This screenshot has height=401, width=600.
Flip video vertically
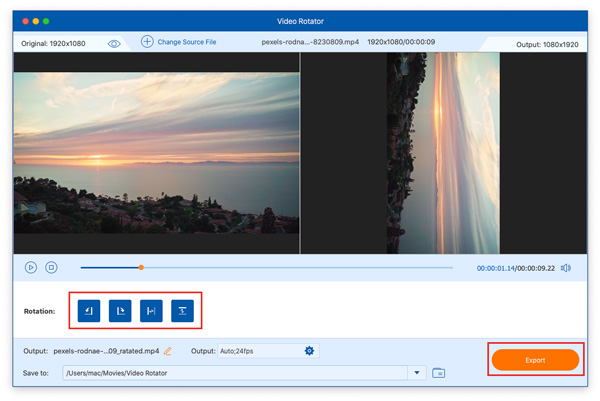(x=183, y=311)
